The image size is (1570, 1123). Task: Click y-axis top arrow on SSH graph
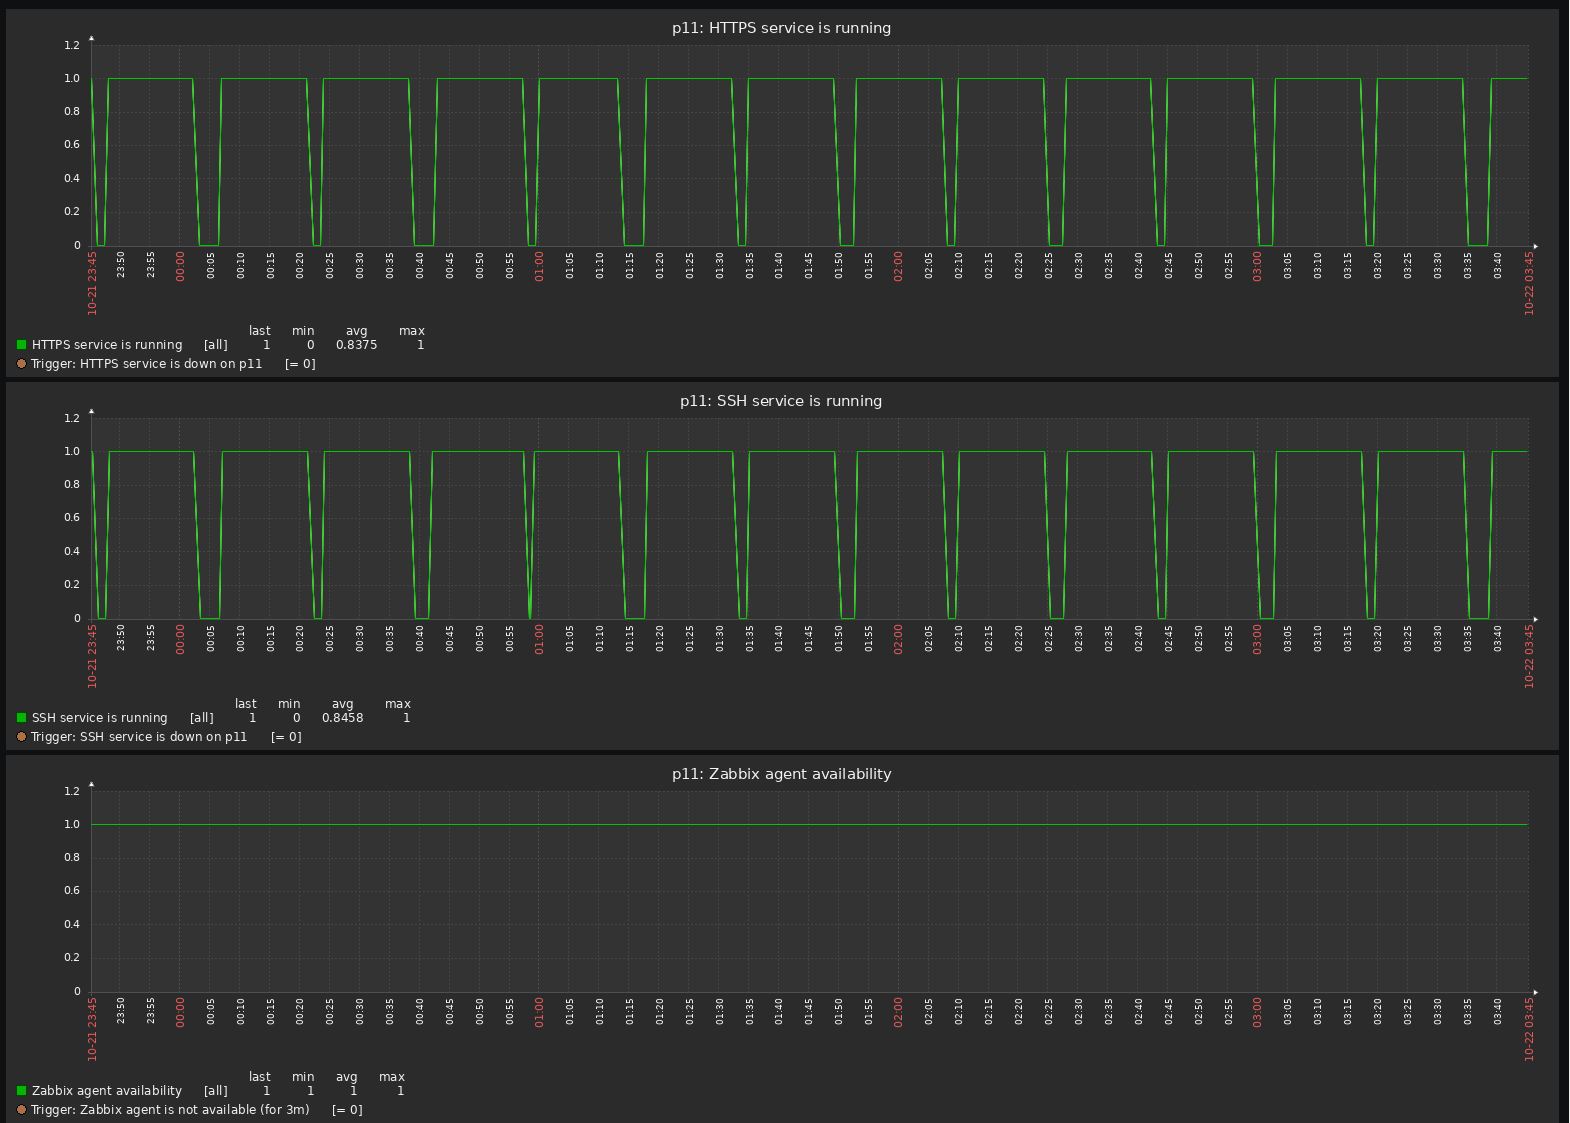point(91,411)
